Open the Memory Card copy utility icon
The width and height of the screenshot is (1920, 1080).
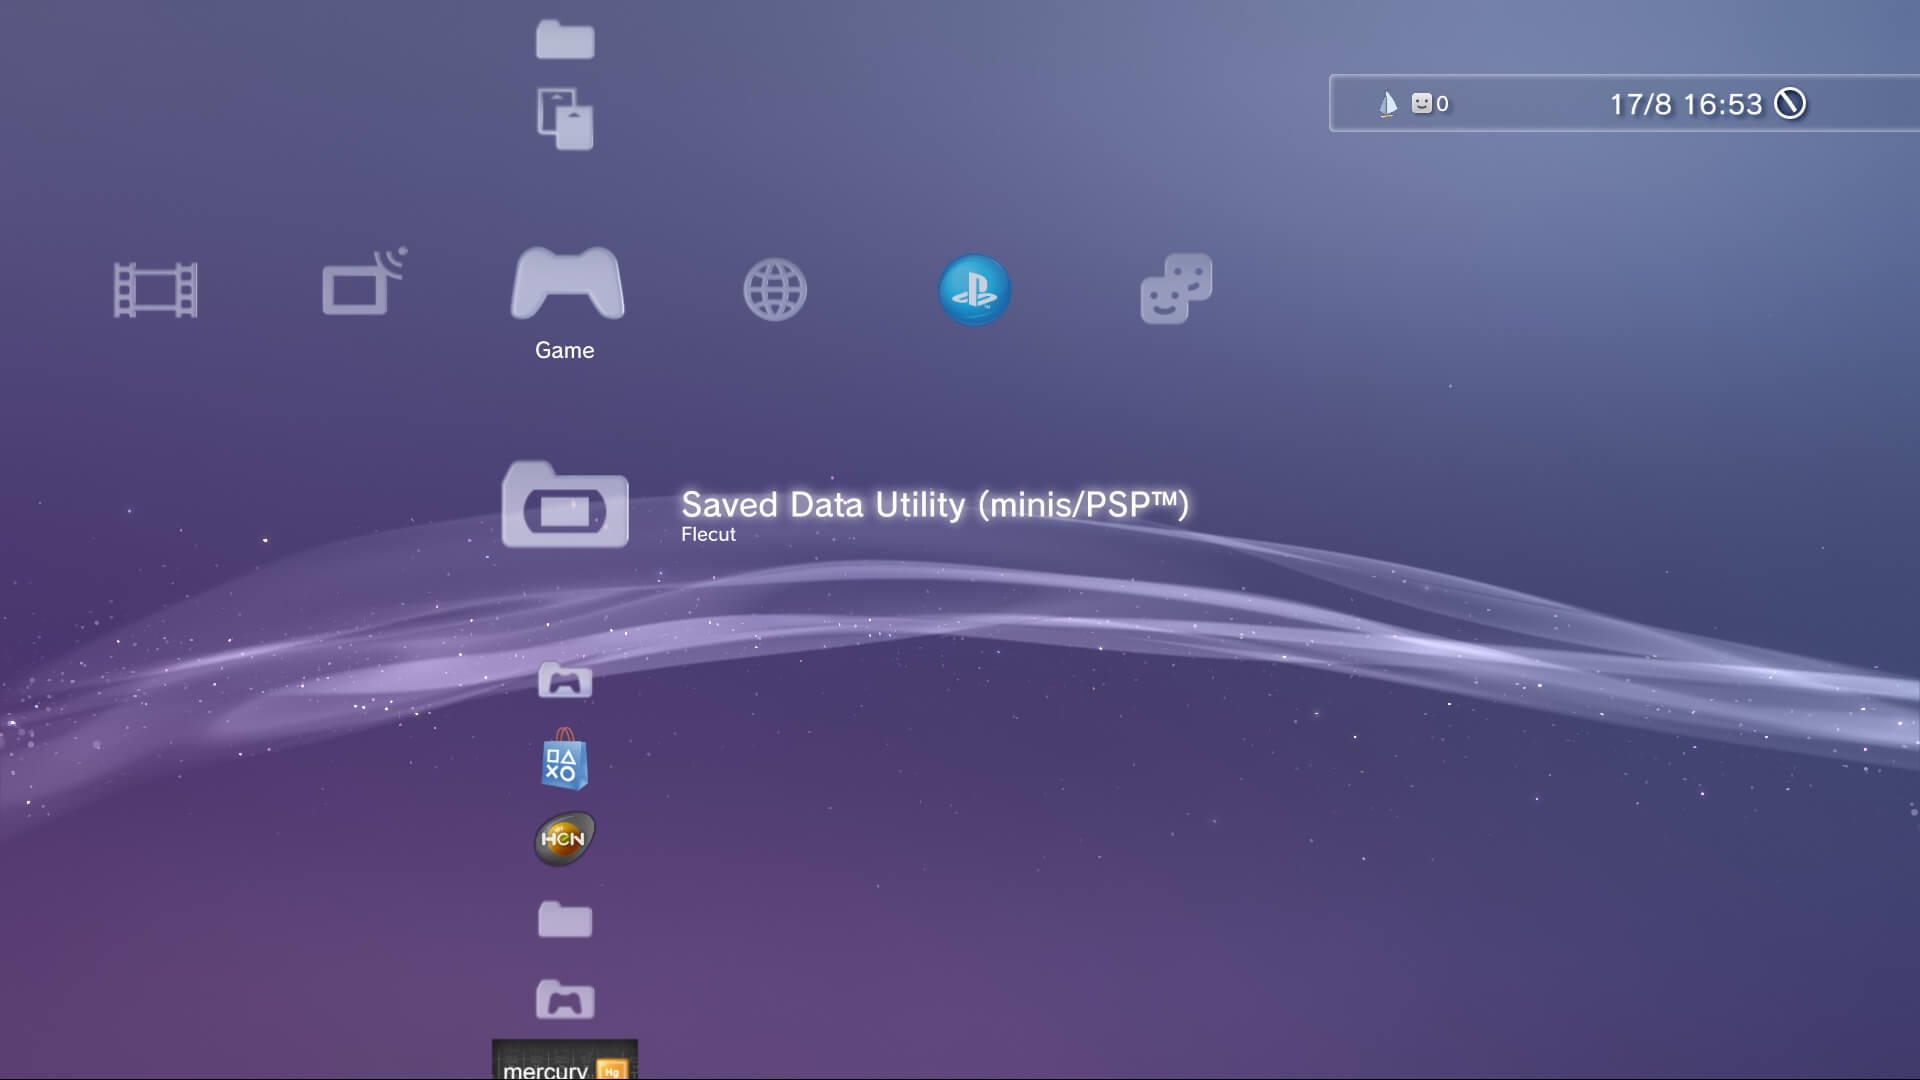tap(565, 119)
